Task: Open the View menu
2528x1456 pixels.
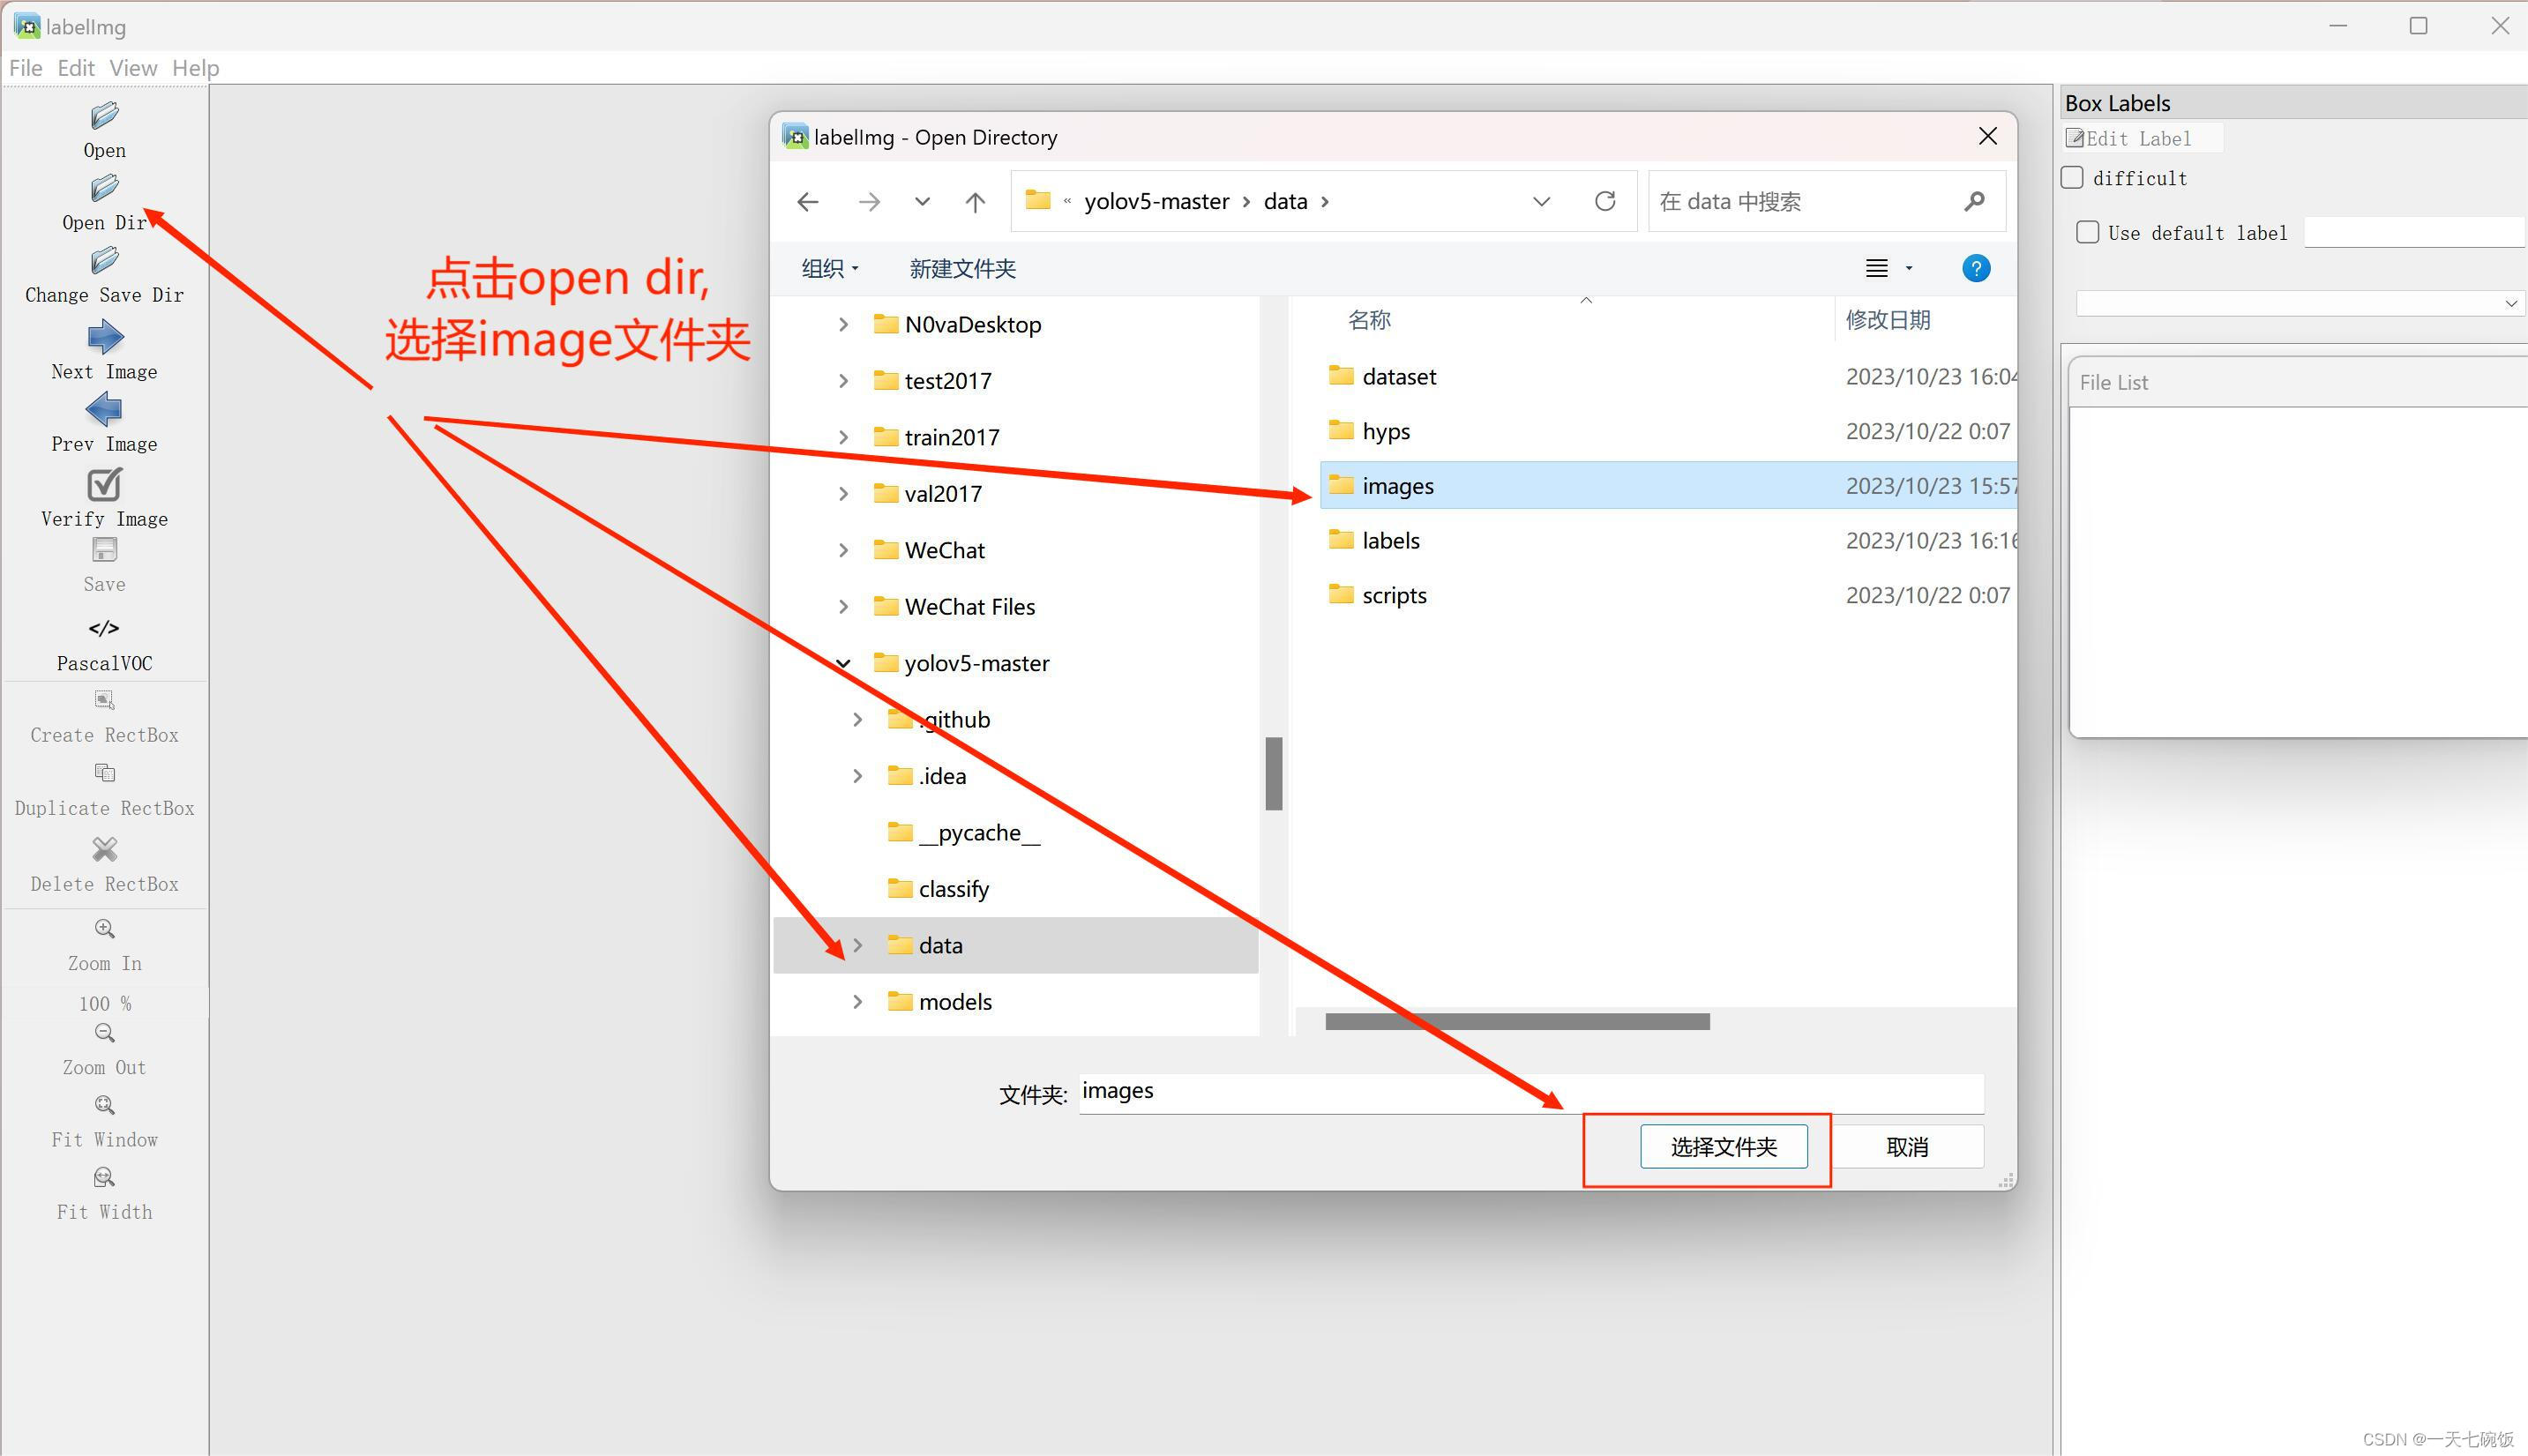Action: (133, 68)
